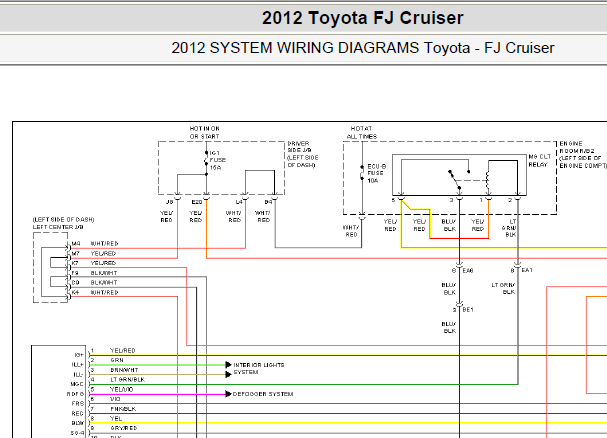This screenshot has height=438, width=607.
Task: Click the BRN/WHT wire color on pin 3
Action: (124, 370)
